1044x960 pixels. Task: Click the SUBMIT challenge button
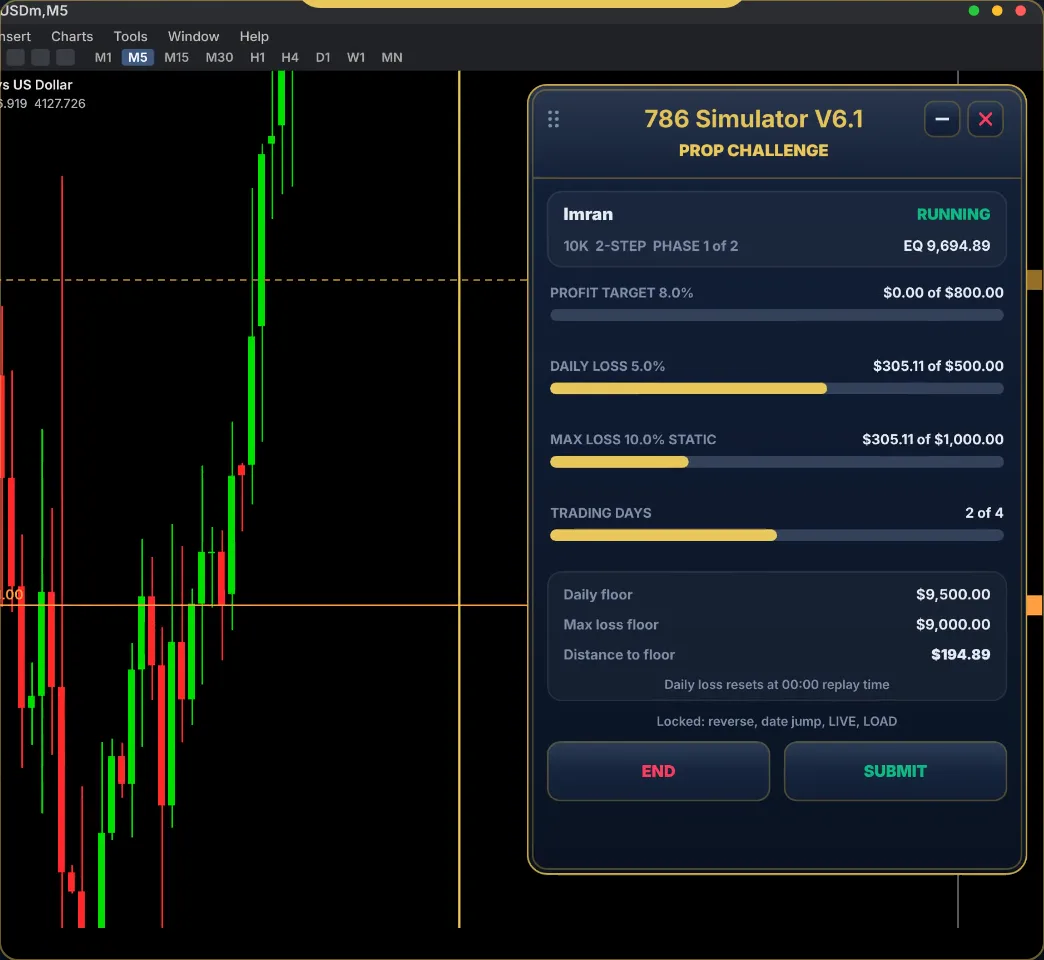[x=895, y=771]
